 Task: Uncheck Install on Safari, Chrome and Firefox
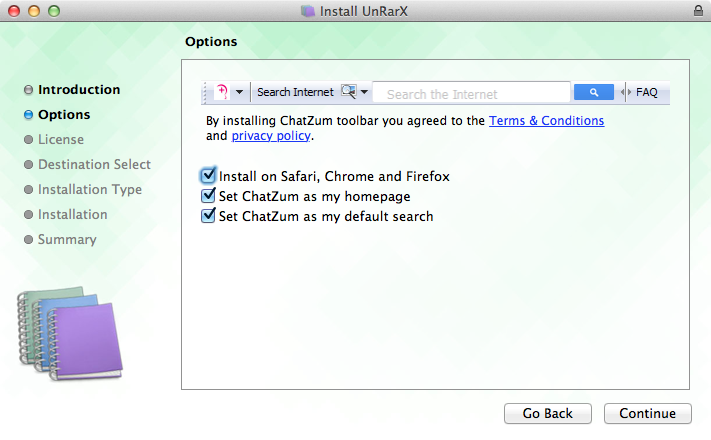[x=209, y=176]
